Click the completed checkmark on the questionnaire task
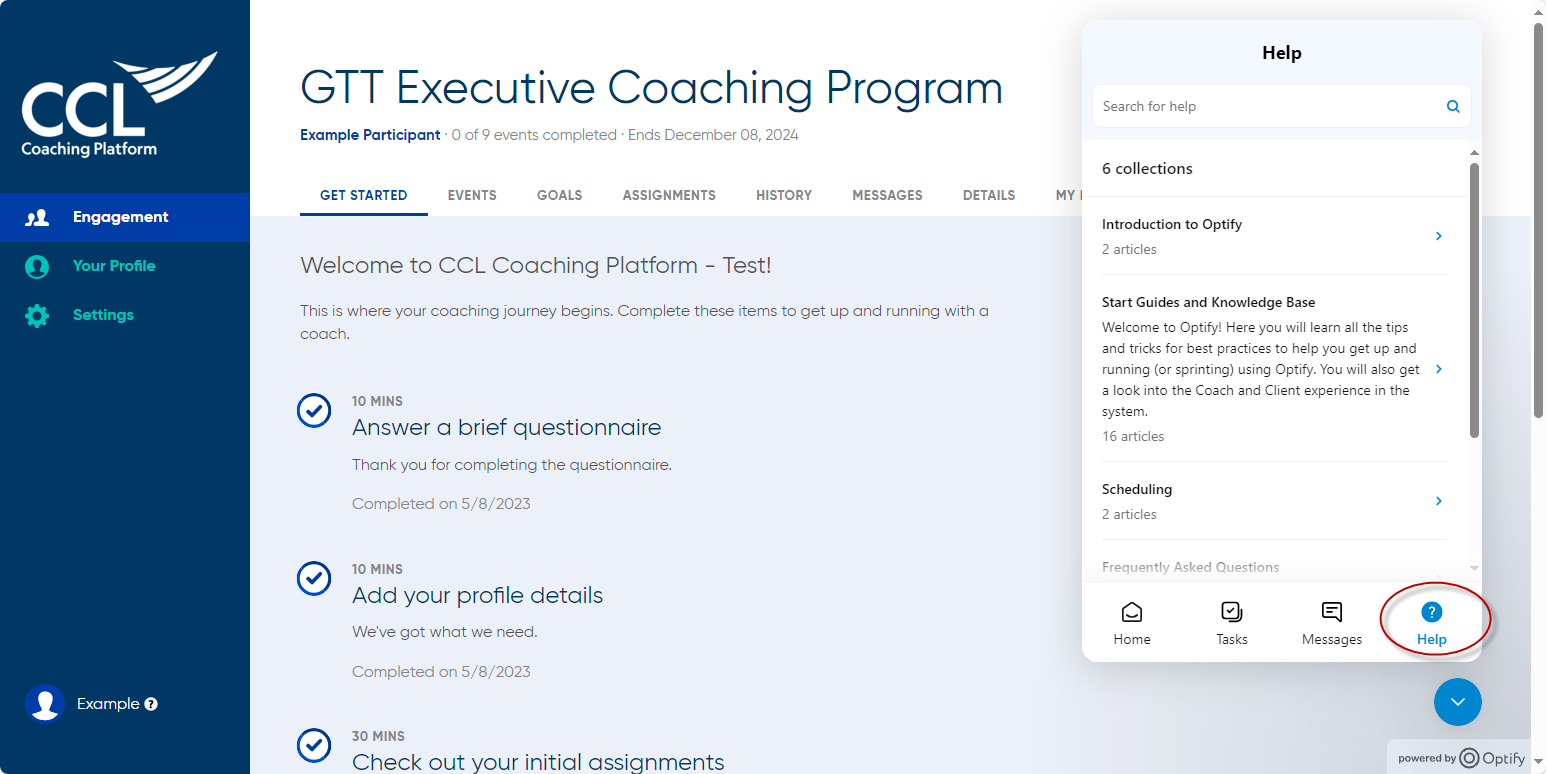This screenshot has height=774, width=1546. pyautogui.click(x=314, y=410)
